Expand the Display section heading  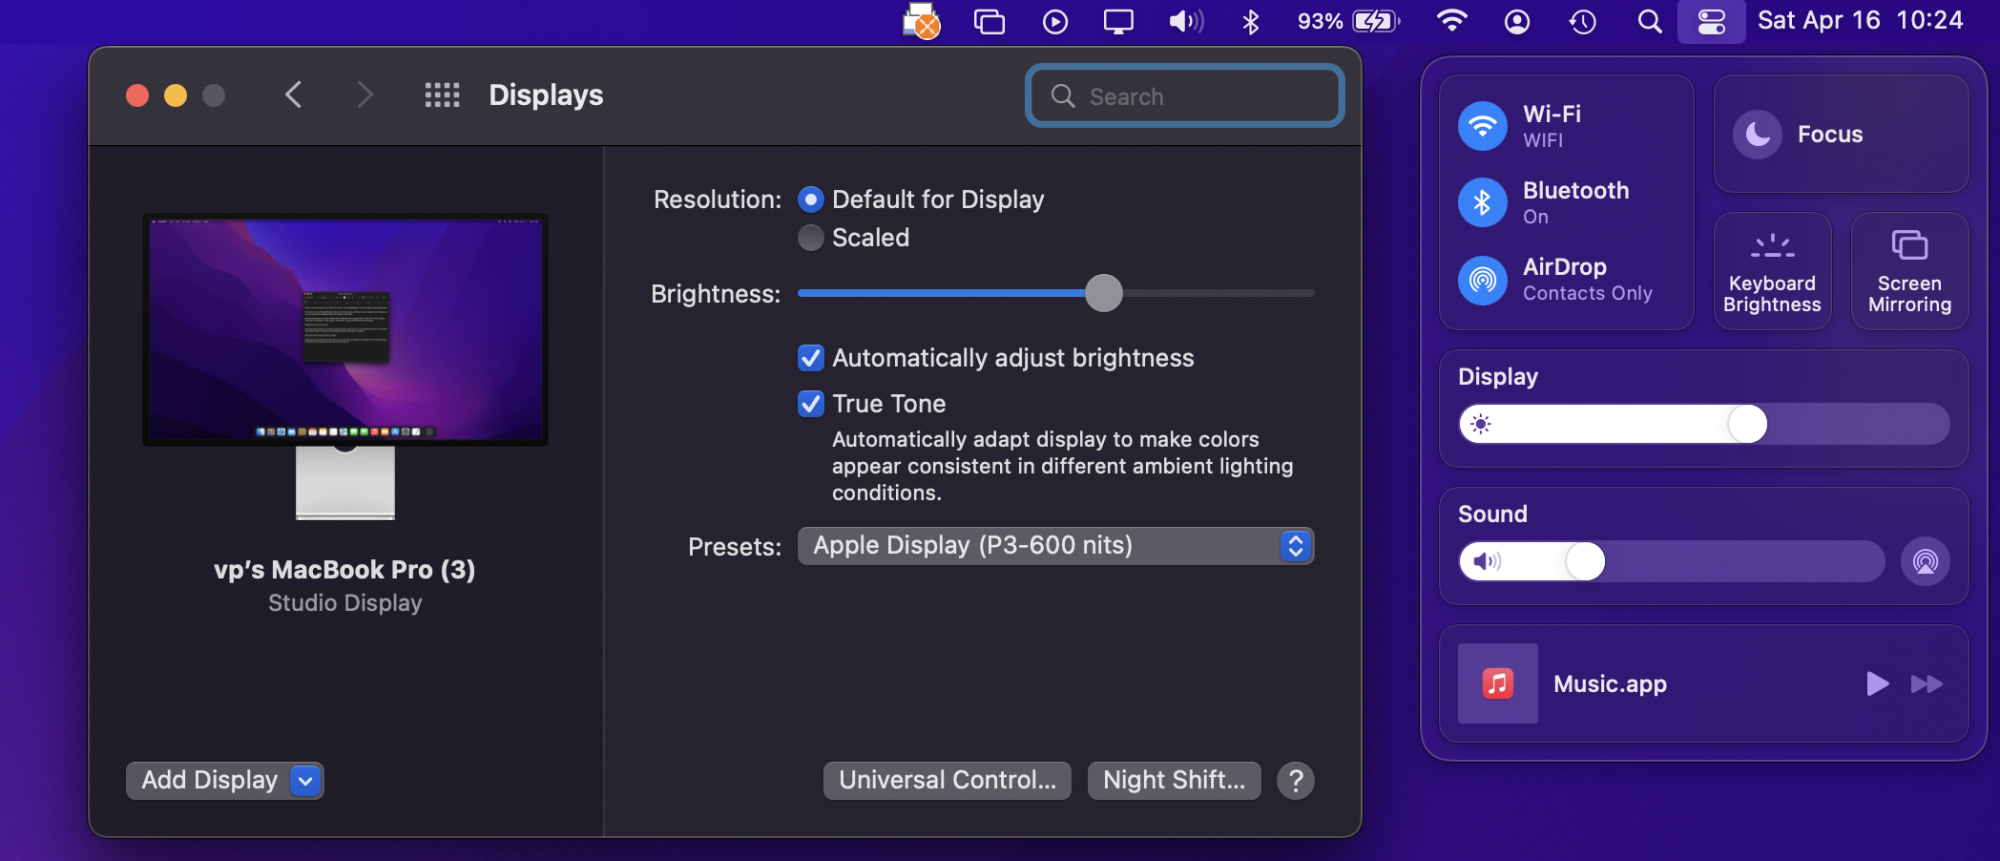tap(1498, 377)
